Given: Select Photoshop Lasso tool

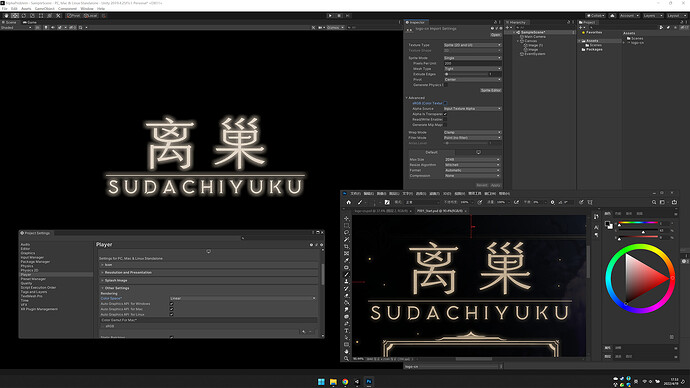Looking at the screenshot, I should coord(346,233).
